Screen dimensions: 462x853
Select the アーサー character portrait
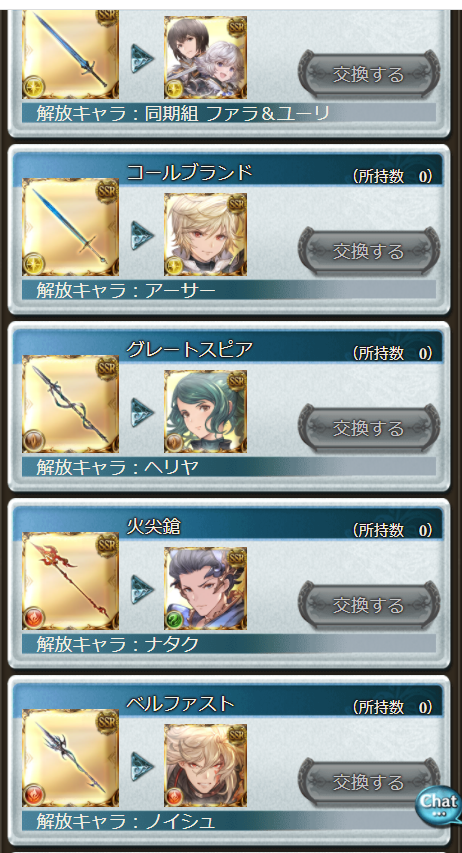tap(205, 234)
